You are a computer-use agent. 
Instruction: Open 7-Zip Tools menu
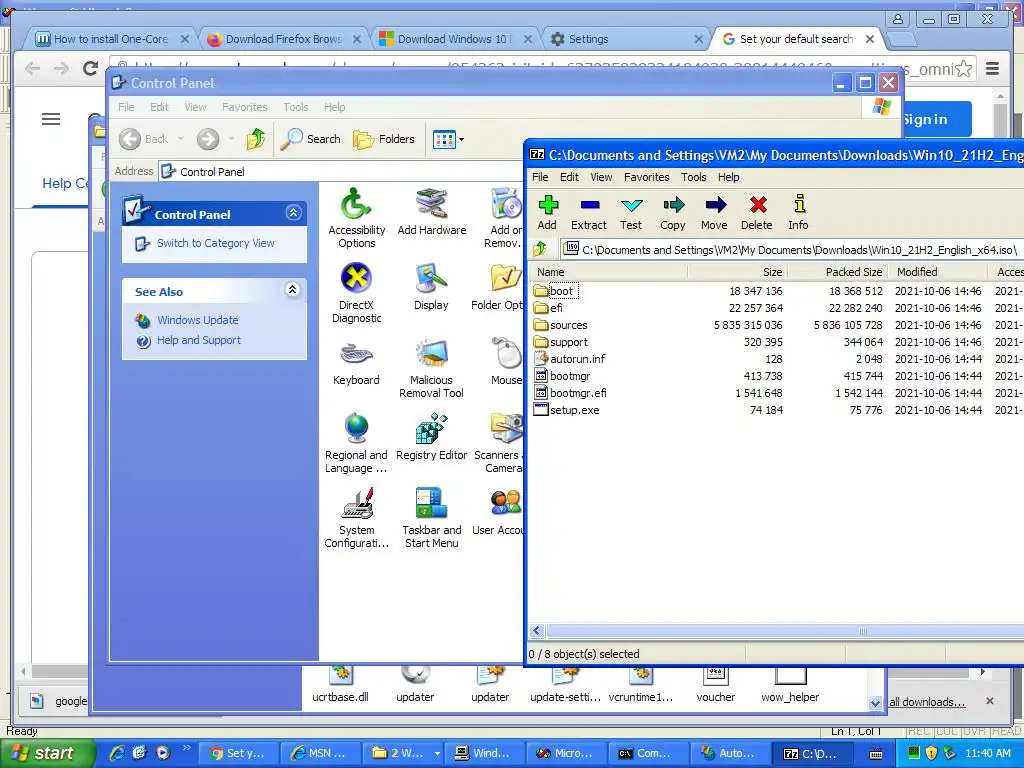click(694, 177)
